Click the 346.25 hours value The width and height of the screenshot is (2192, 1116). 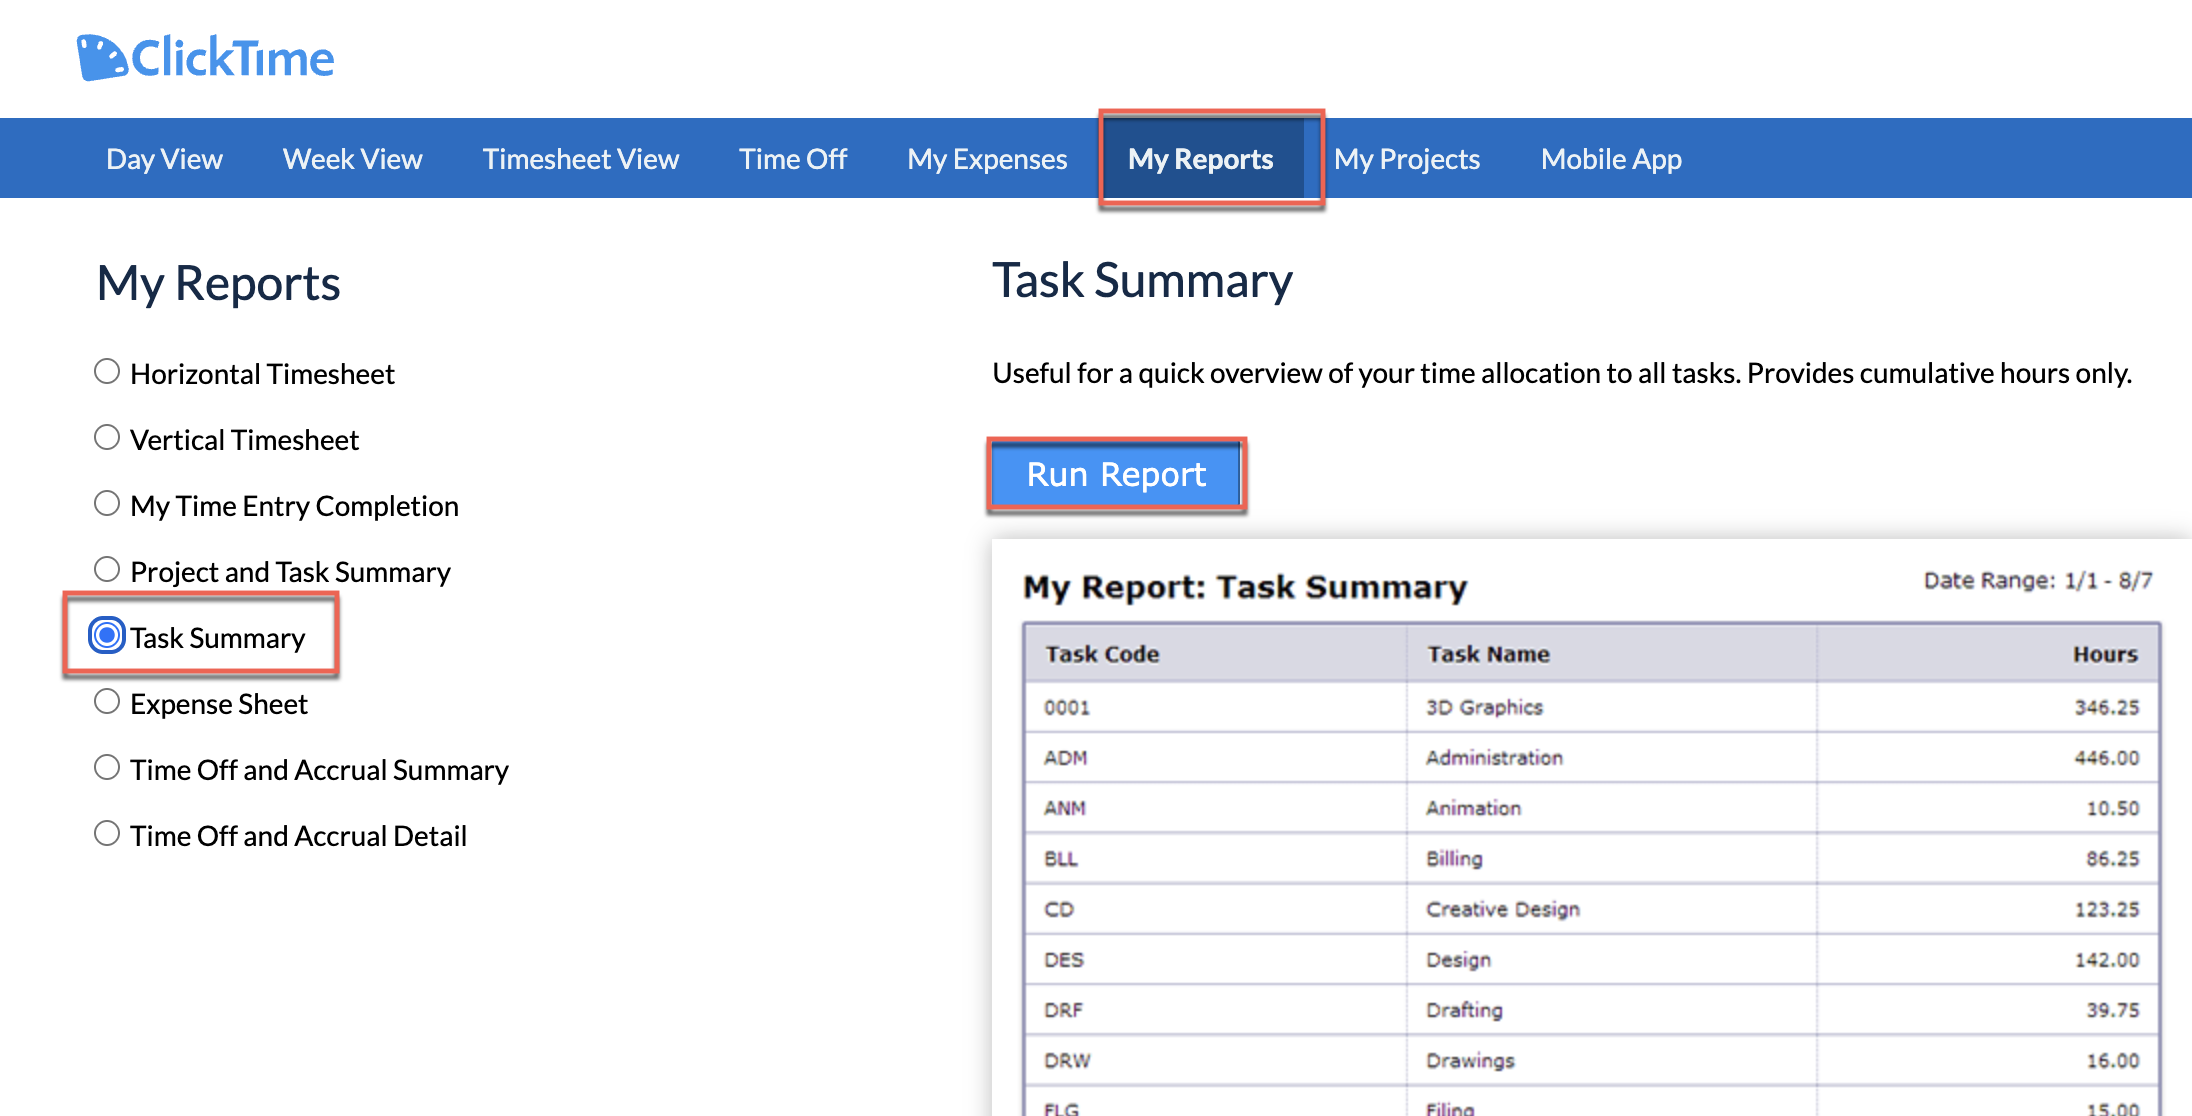(2107, 707)
